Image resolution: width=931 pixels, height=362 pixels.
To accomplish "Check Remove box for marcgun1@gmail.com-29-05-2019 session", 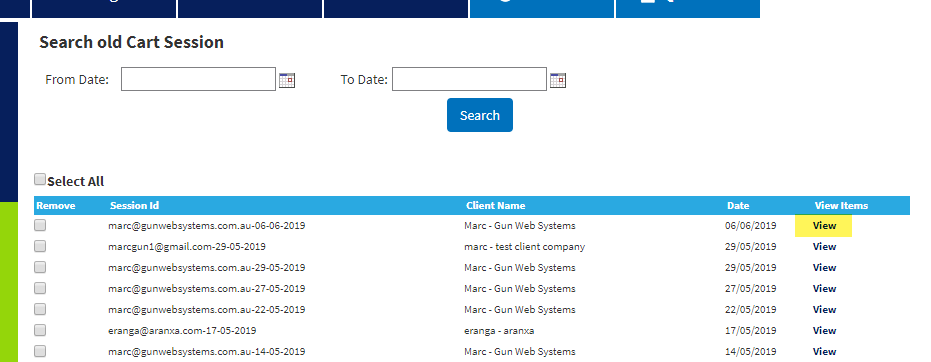I will [x=40, y=246].
